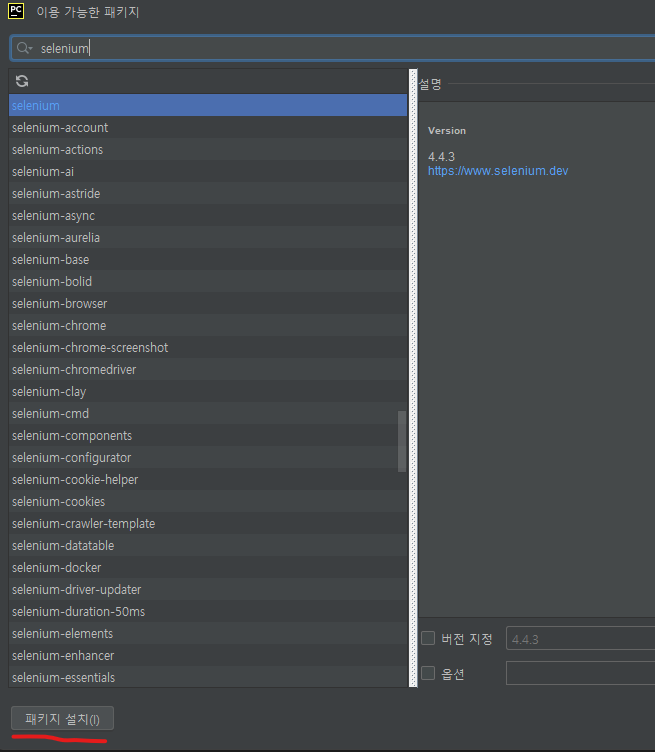Enable the 버전 지정 checkbox
This screenshot has width=655, height=752.
428,638
